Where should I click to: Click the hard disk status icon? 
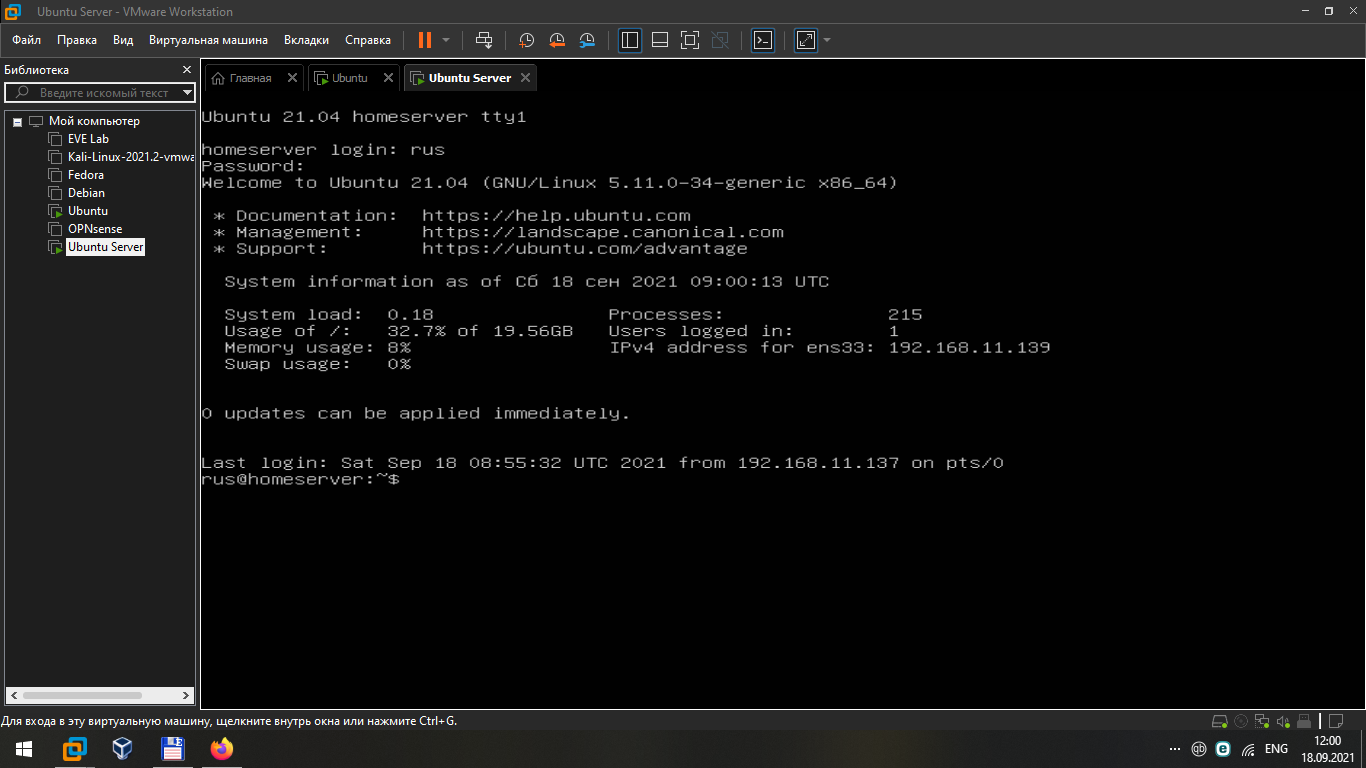coord(1219,721)
